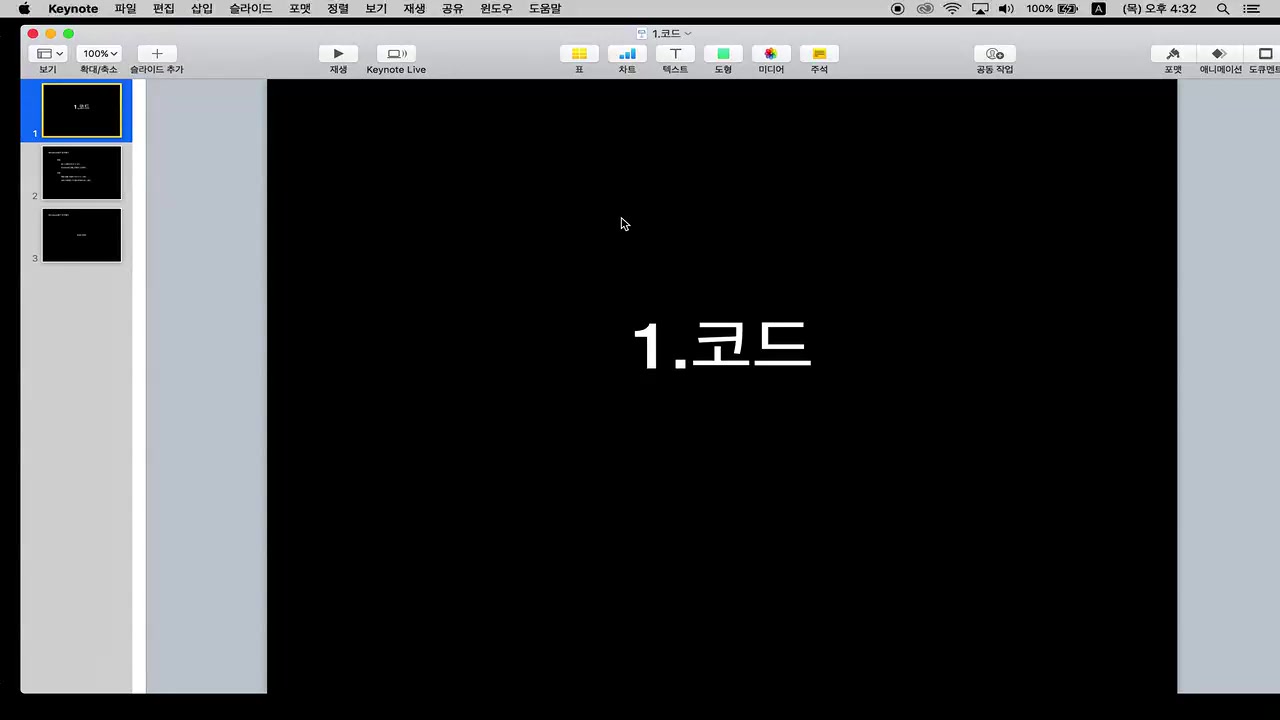Screen dimensions: 1280x720
Task: Open the 슬라이드 menu in menu bar
Action: click(x=250, y=9)
